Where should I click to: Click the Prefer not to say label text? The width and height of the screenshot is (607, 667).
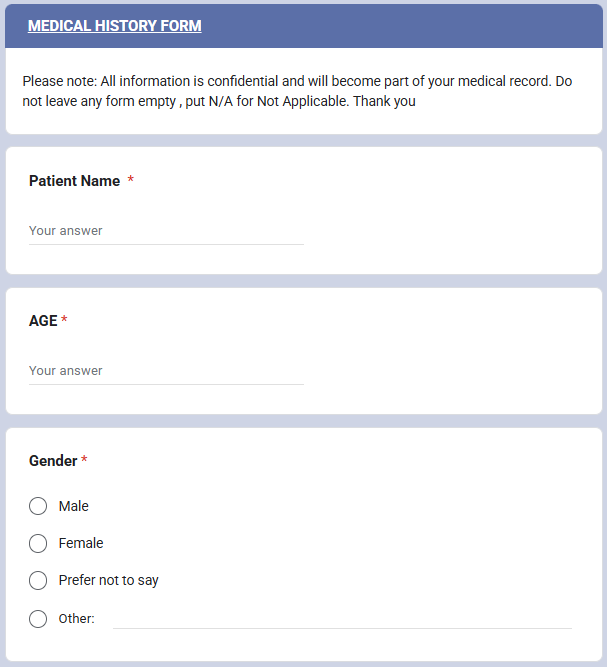tap(108, 580)
